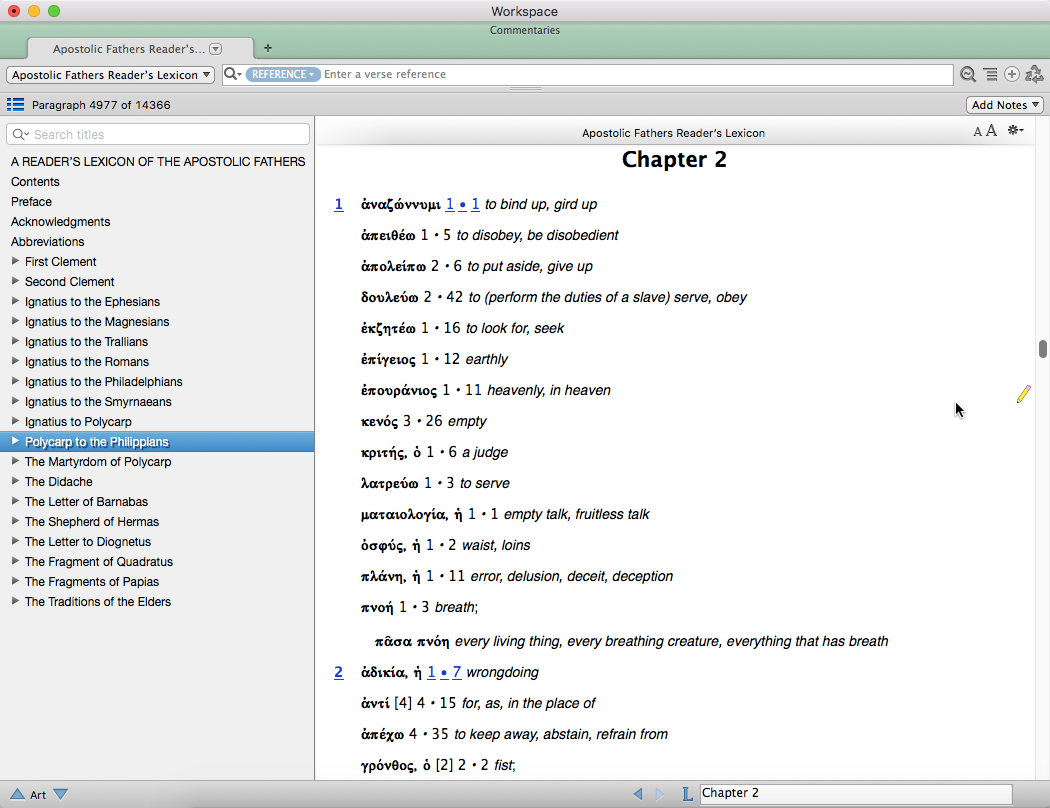The width and height of the screenshot is (1050, 808).
Task: Open the REFERENCE search type selector
Action: click(x=282, y=75)
